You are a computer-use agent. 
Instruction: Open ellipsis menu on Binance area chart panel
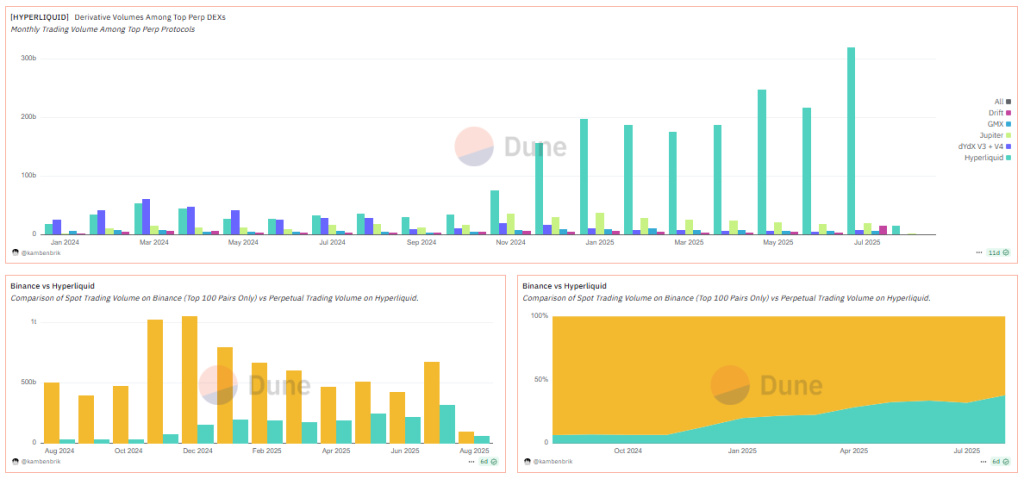point(984,461)
